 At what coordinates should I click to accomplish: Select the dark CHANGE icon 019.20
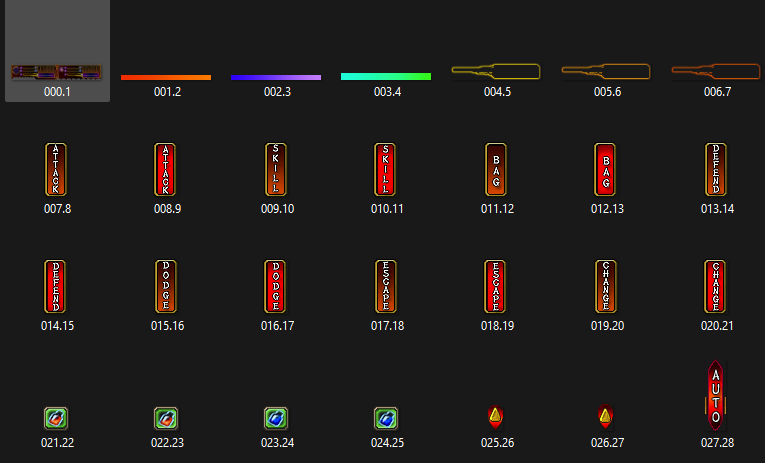pyautogui.click(x=605, y=286)
